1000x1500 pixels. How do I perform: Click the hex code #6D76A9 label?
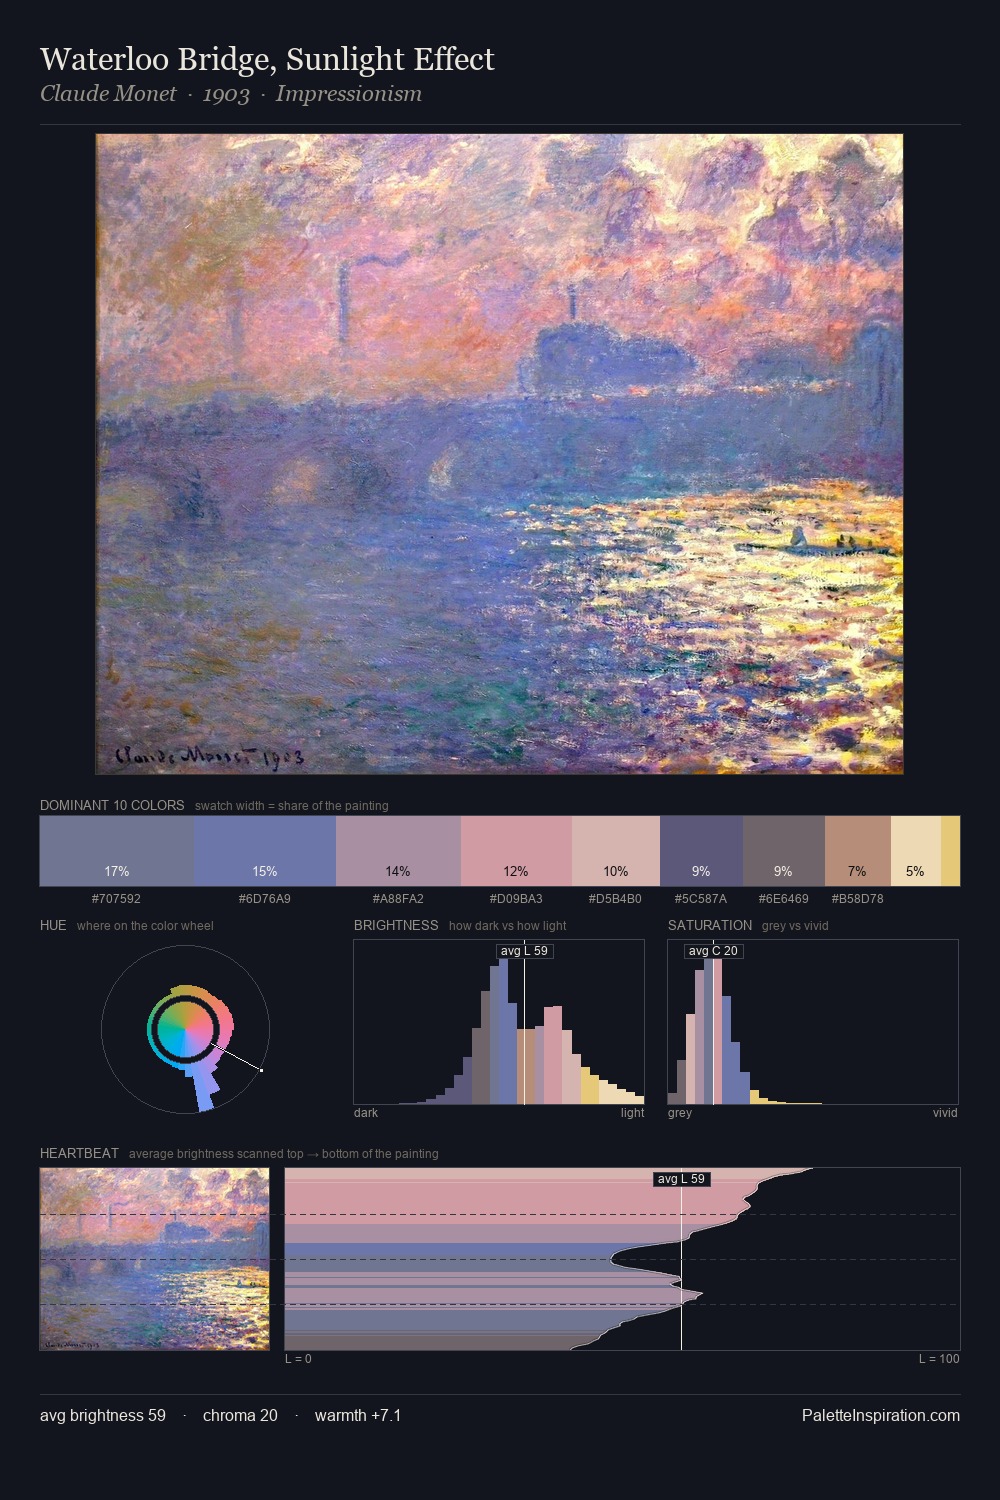pyautogui.click(x=264, y=899)
